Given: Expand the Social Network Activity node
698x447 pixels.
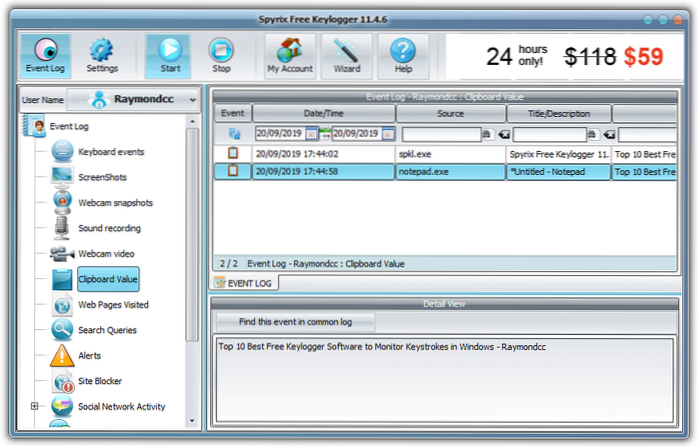Looking at the screenshot, I should [x=35, y=406].
